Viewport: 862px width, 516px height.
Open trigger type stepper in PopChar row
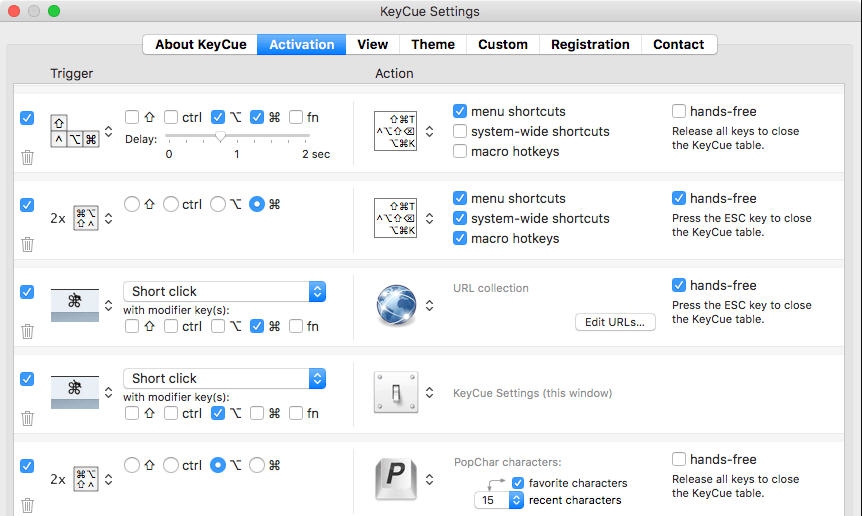point(109,479)
